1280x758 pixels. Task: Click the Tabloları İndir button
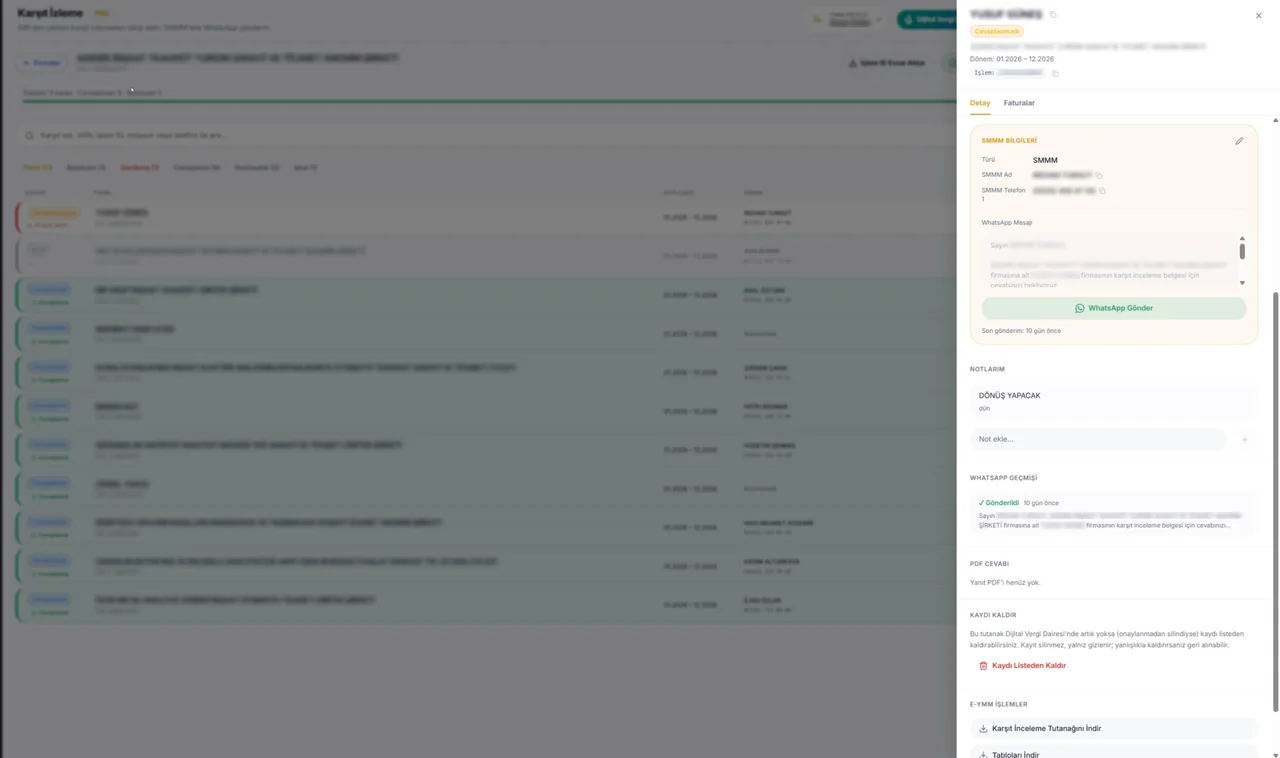point(1114,753)
